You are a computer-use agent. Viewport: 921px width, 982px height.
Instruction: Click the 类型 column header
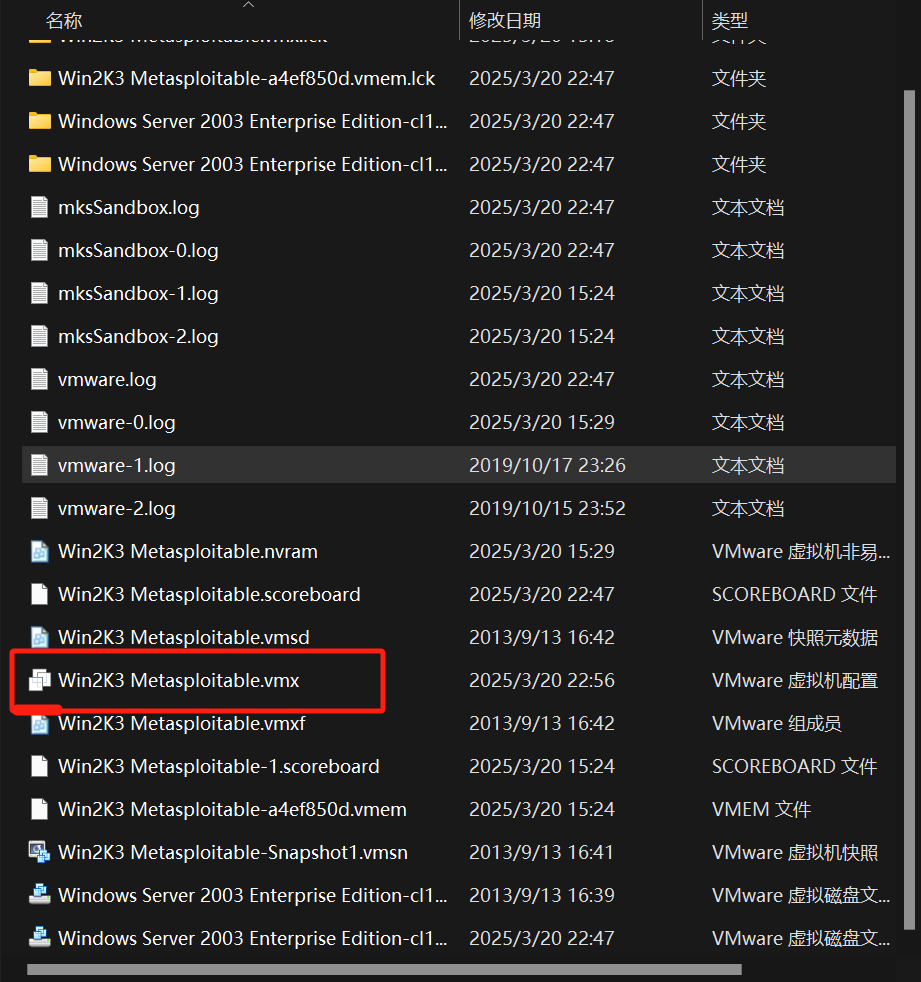click(729, 20)
